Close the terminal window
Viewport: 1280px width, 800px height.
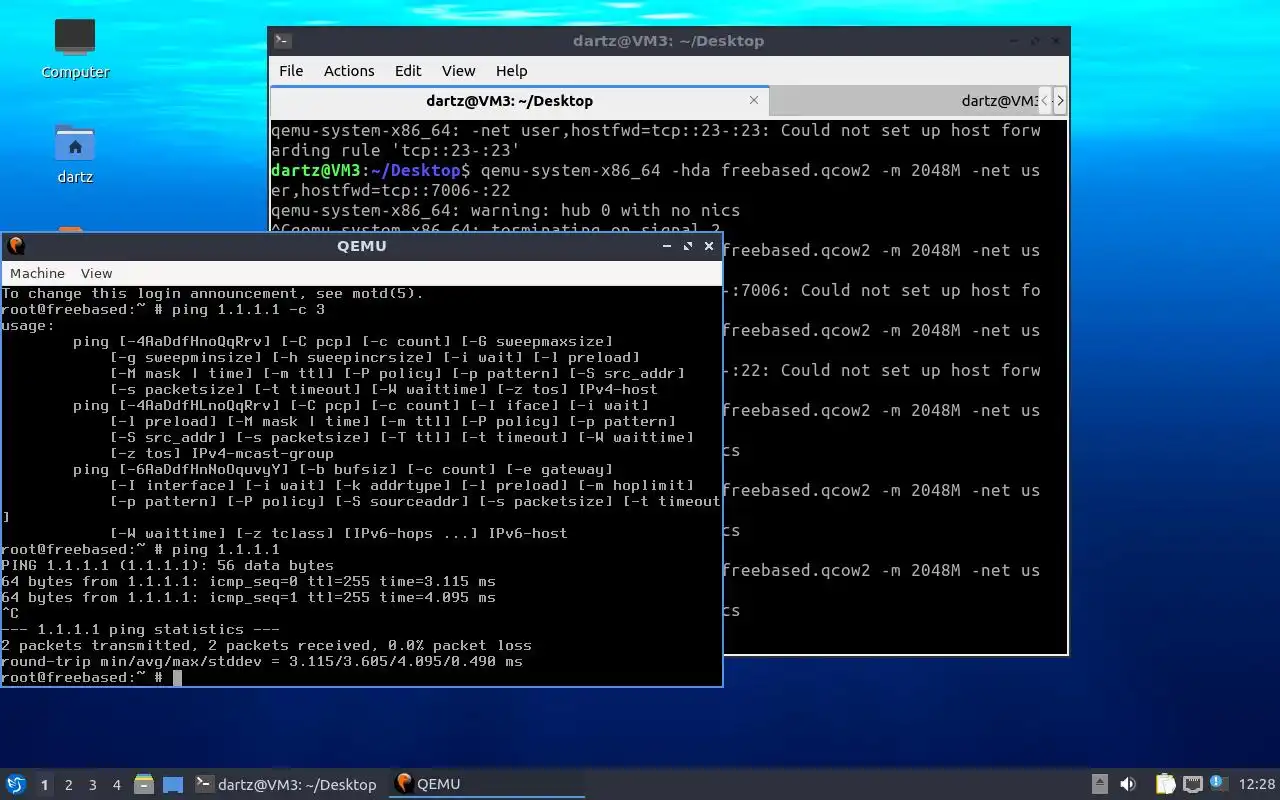pyautogui.click(x=1057, y=41)
